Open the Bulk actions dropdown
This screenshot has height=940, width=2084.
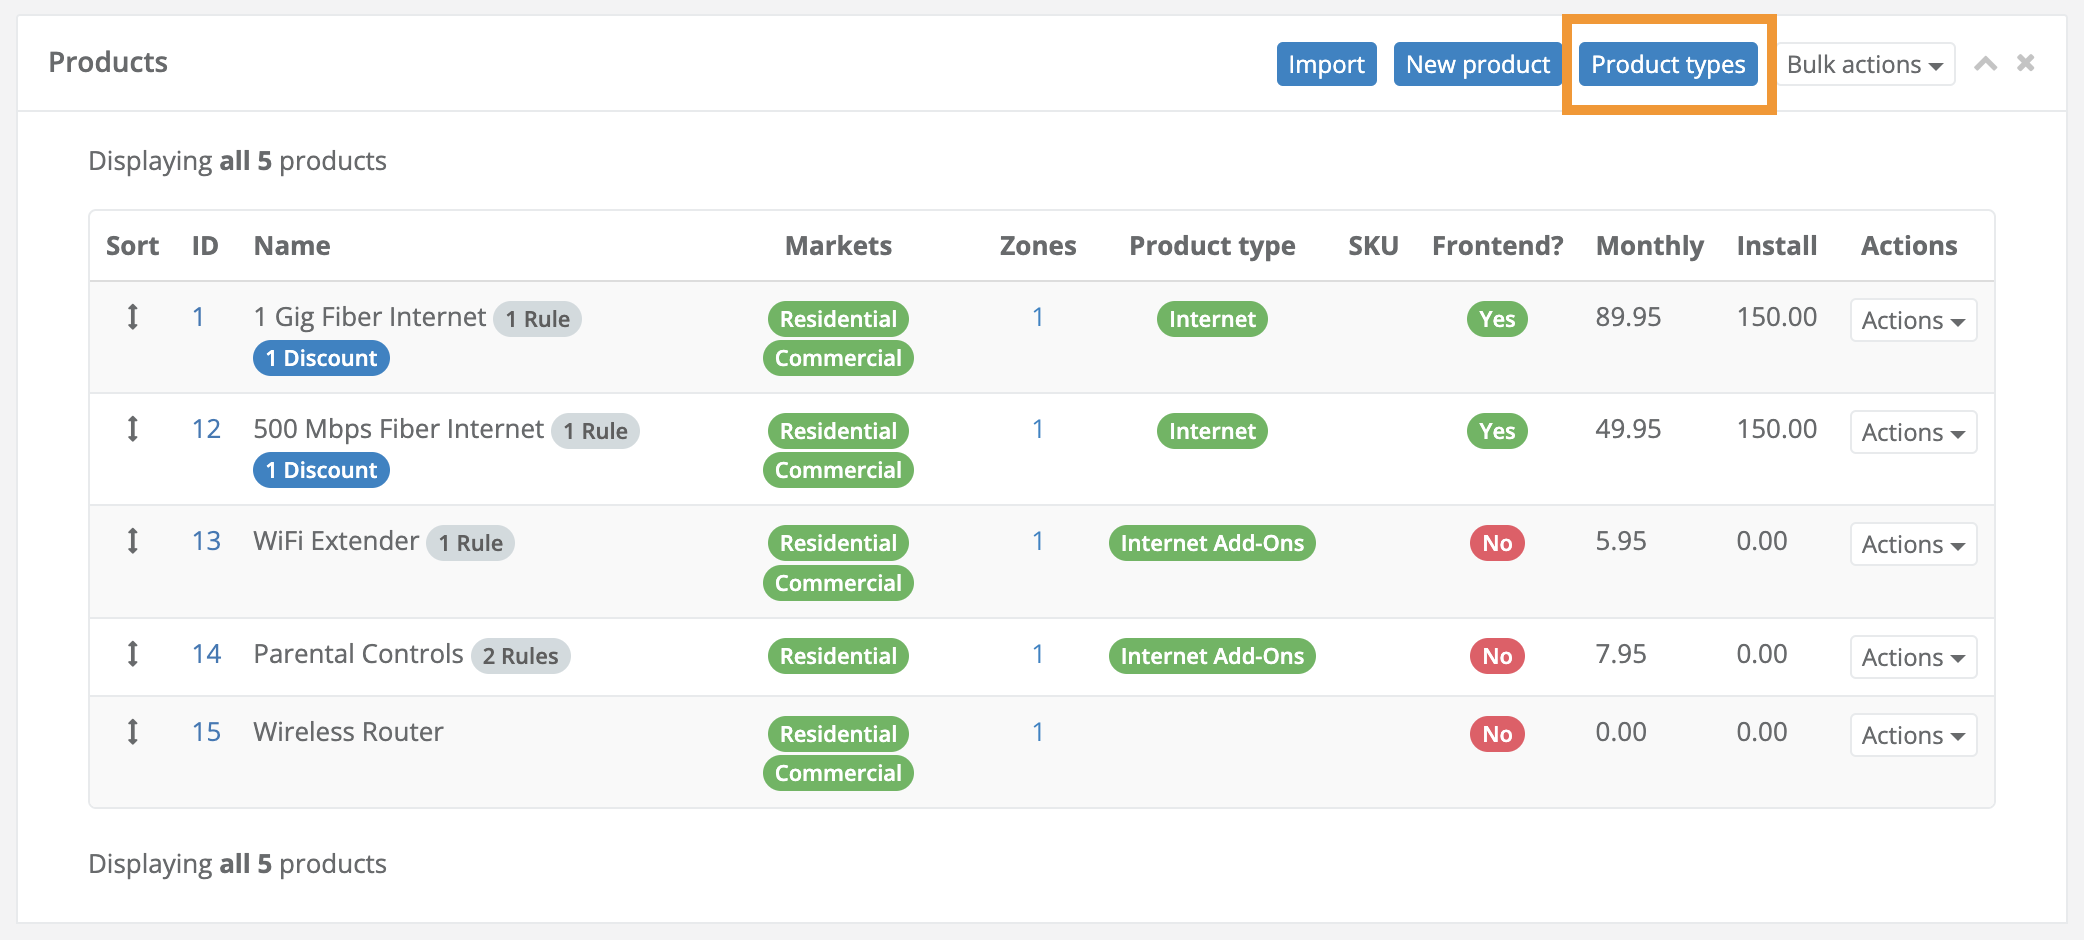[x=1864, y=65]
